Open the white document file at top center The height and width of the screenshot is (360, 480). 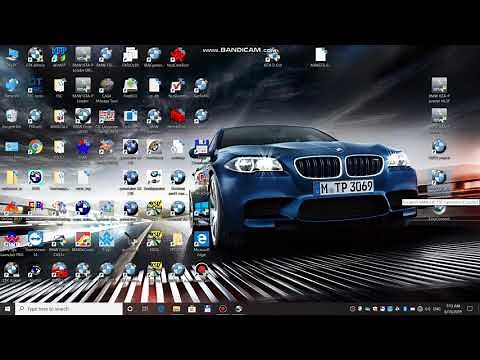tap(321, 57)
